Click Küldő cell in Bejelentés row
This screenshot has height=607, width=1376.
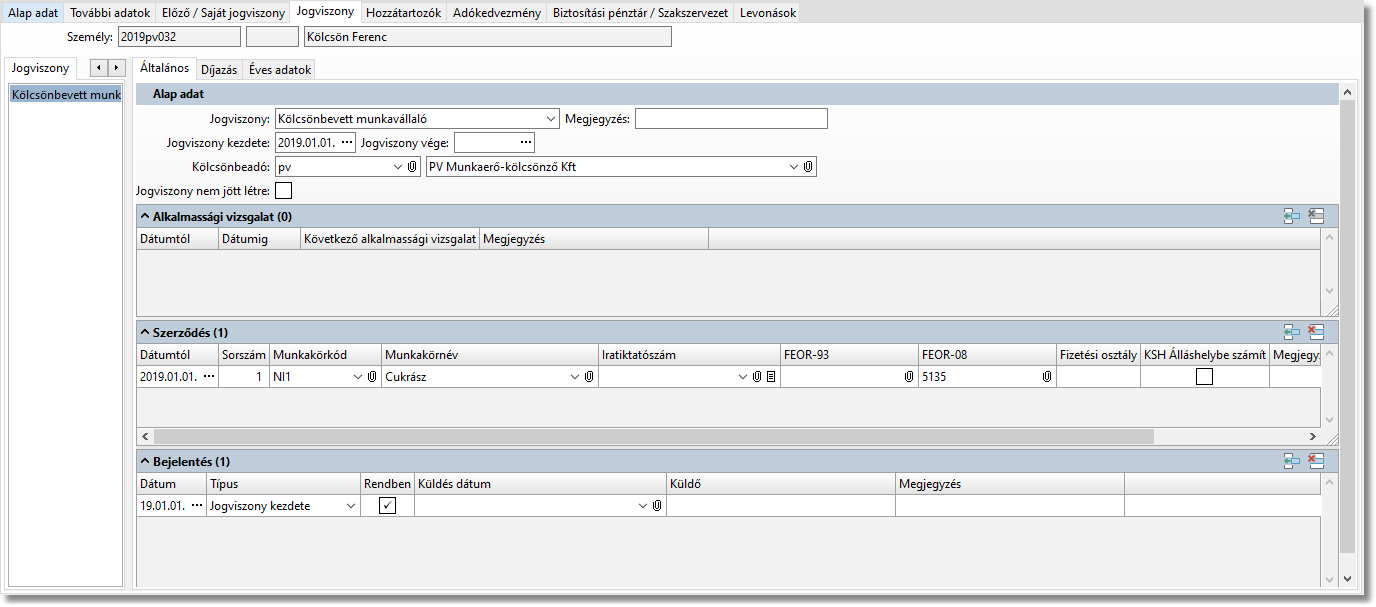coord(781,506)
